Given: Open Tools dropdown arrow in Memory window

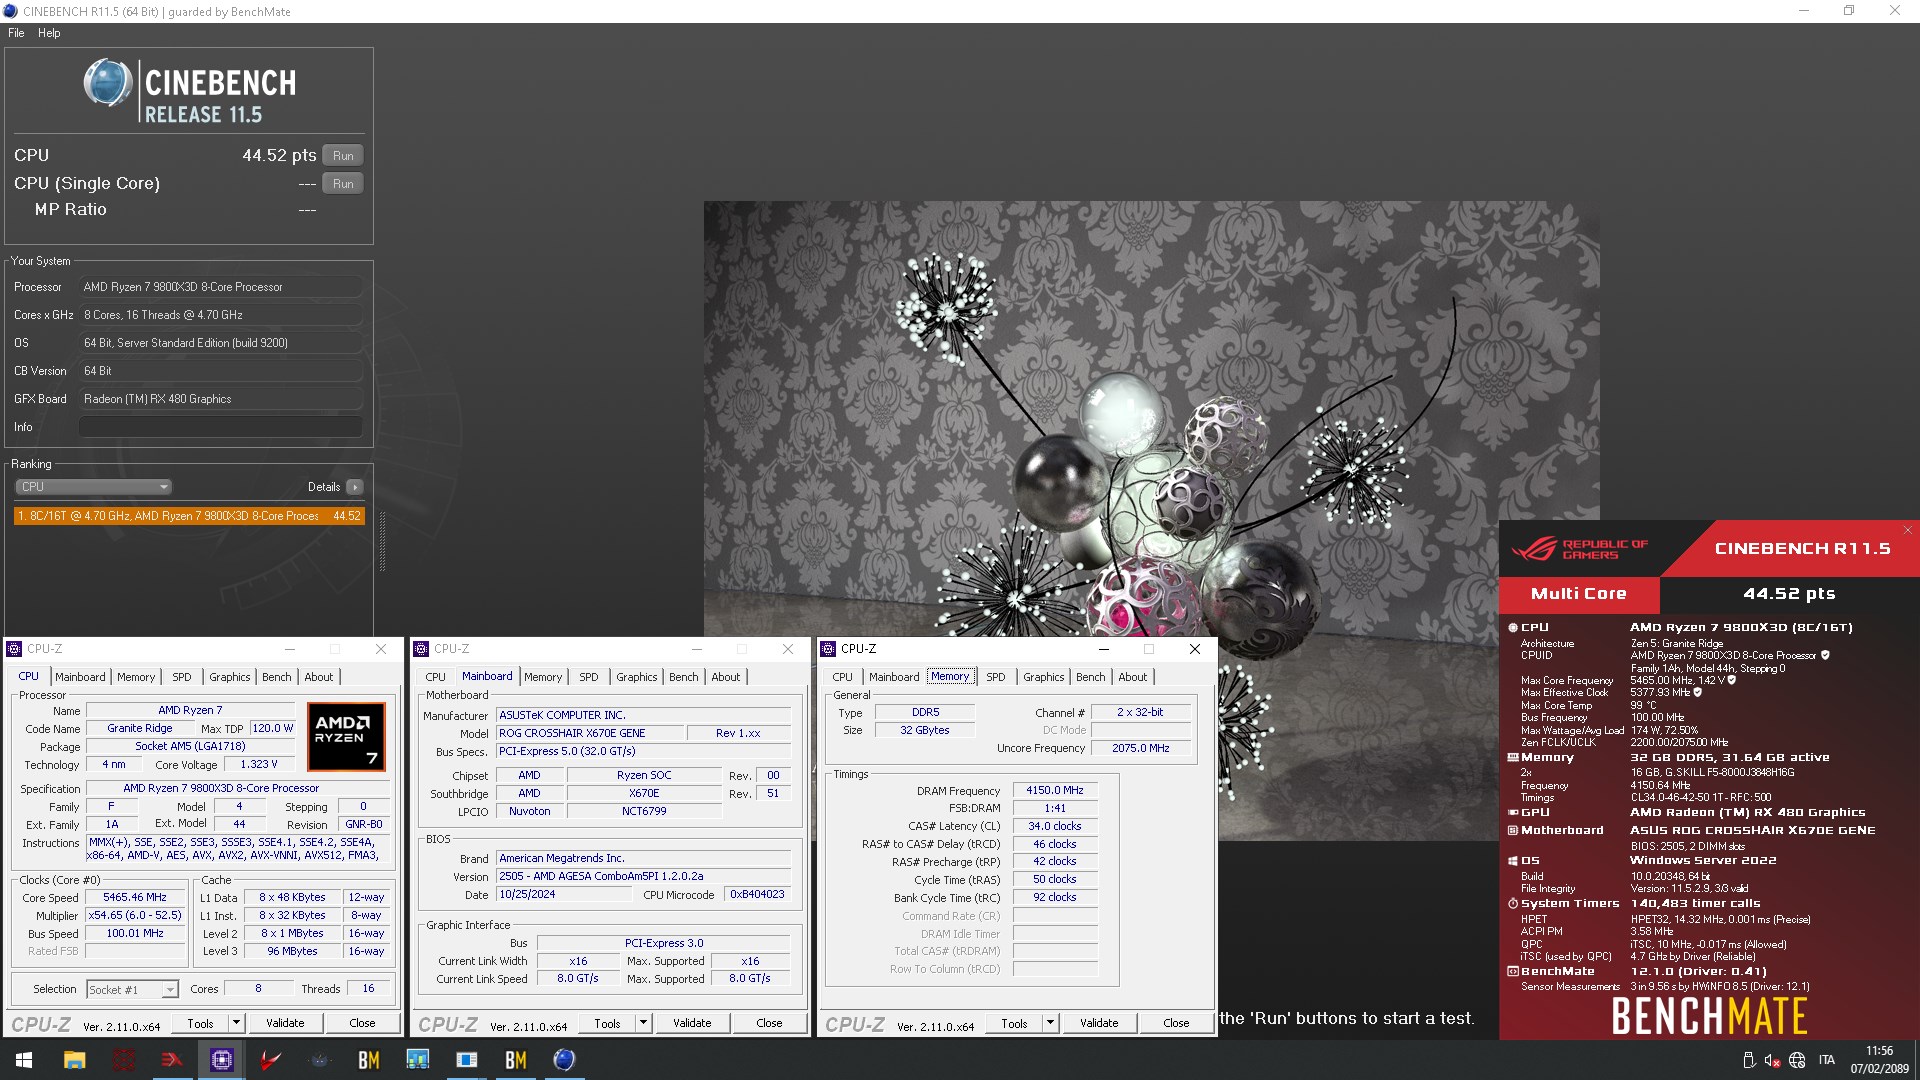Looking at the screenshot, I should tap(1050, 1023).
